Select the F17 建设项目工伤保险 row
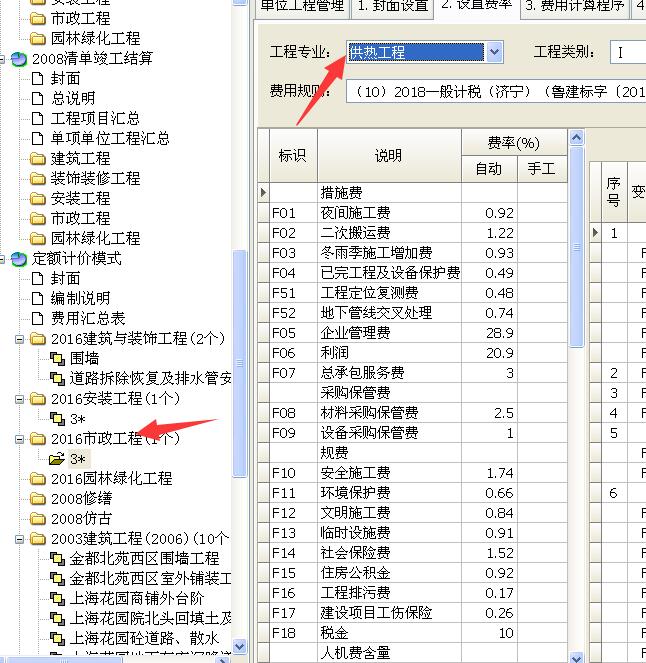646x663 pixels. [x=412, y=613]
